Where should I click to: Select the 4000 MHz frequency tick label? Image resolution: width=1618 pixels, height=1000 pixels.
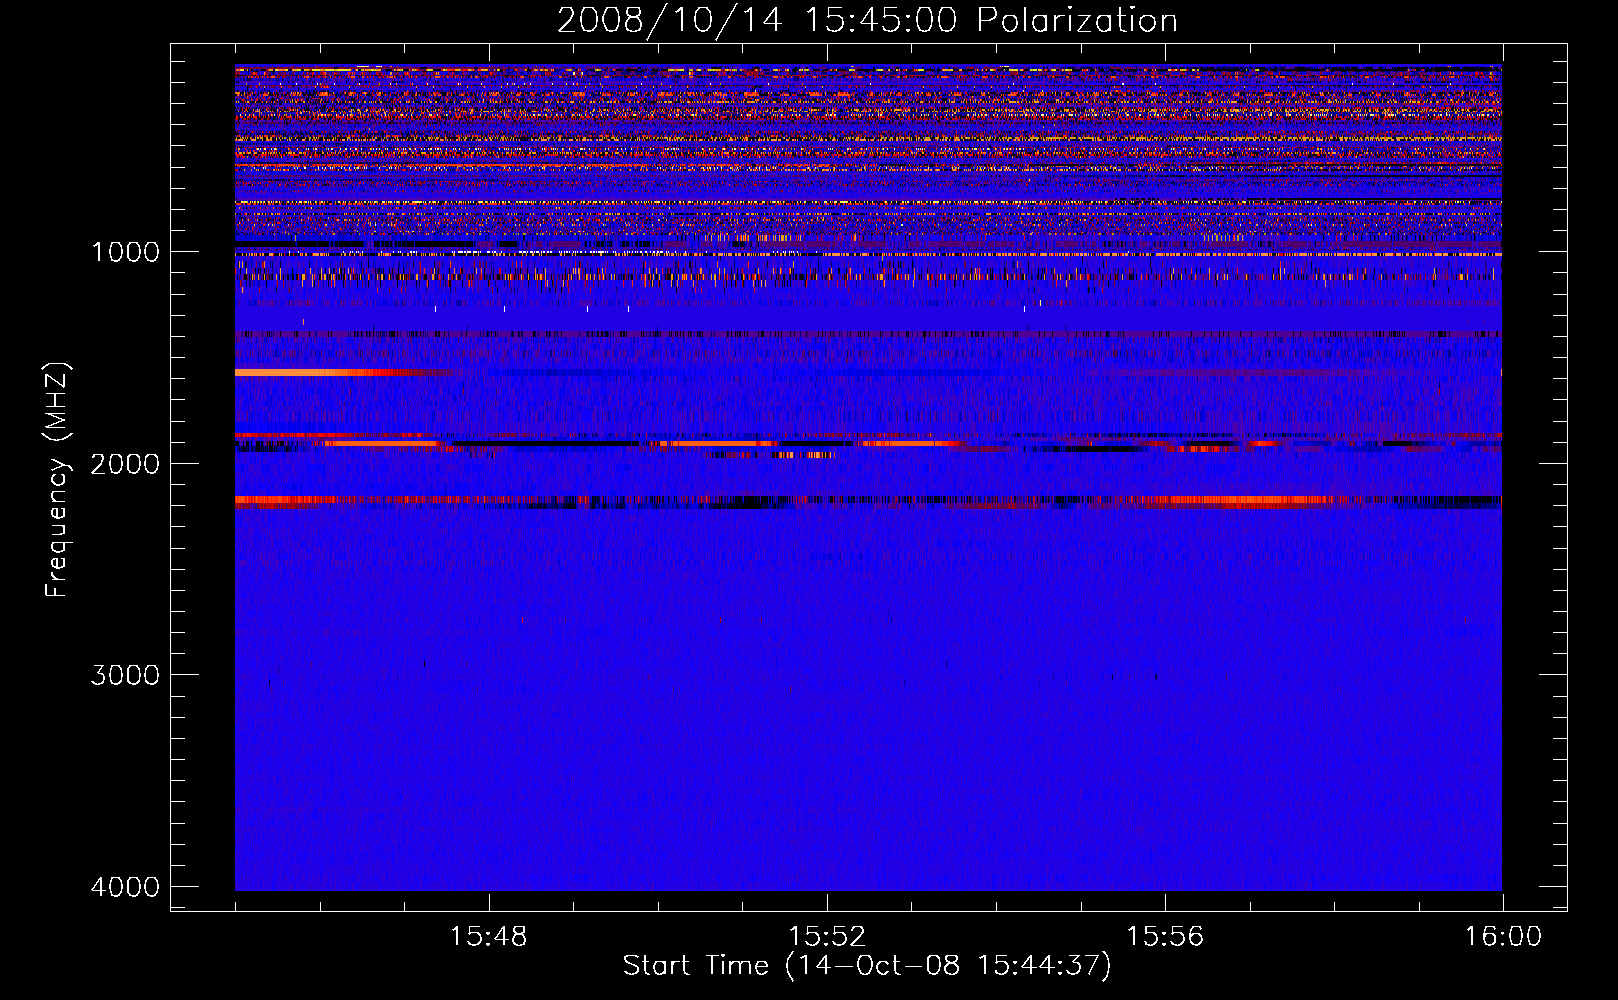tap(125, 886)
